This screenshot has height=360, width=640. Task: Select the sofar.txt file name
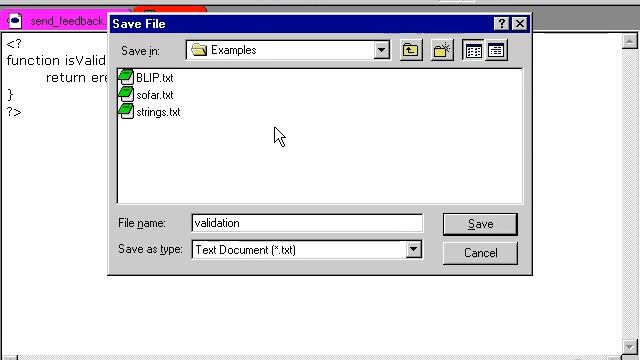coord(155,95)
